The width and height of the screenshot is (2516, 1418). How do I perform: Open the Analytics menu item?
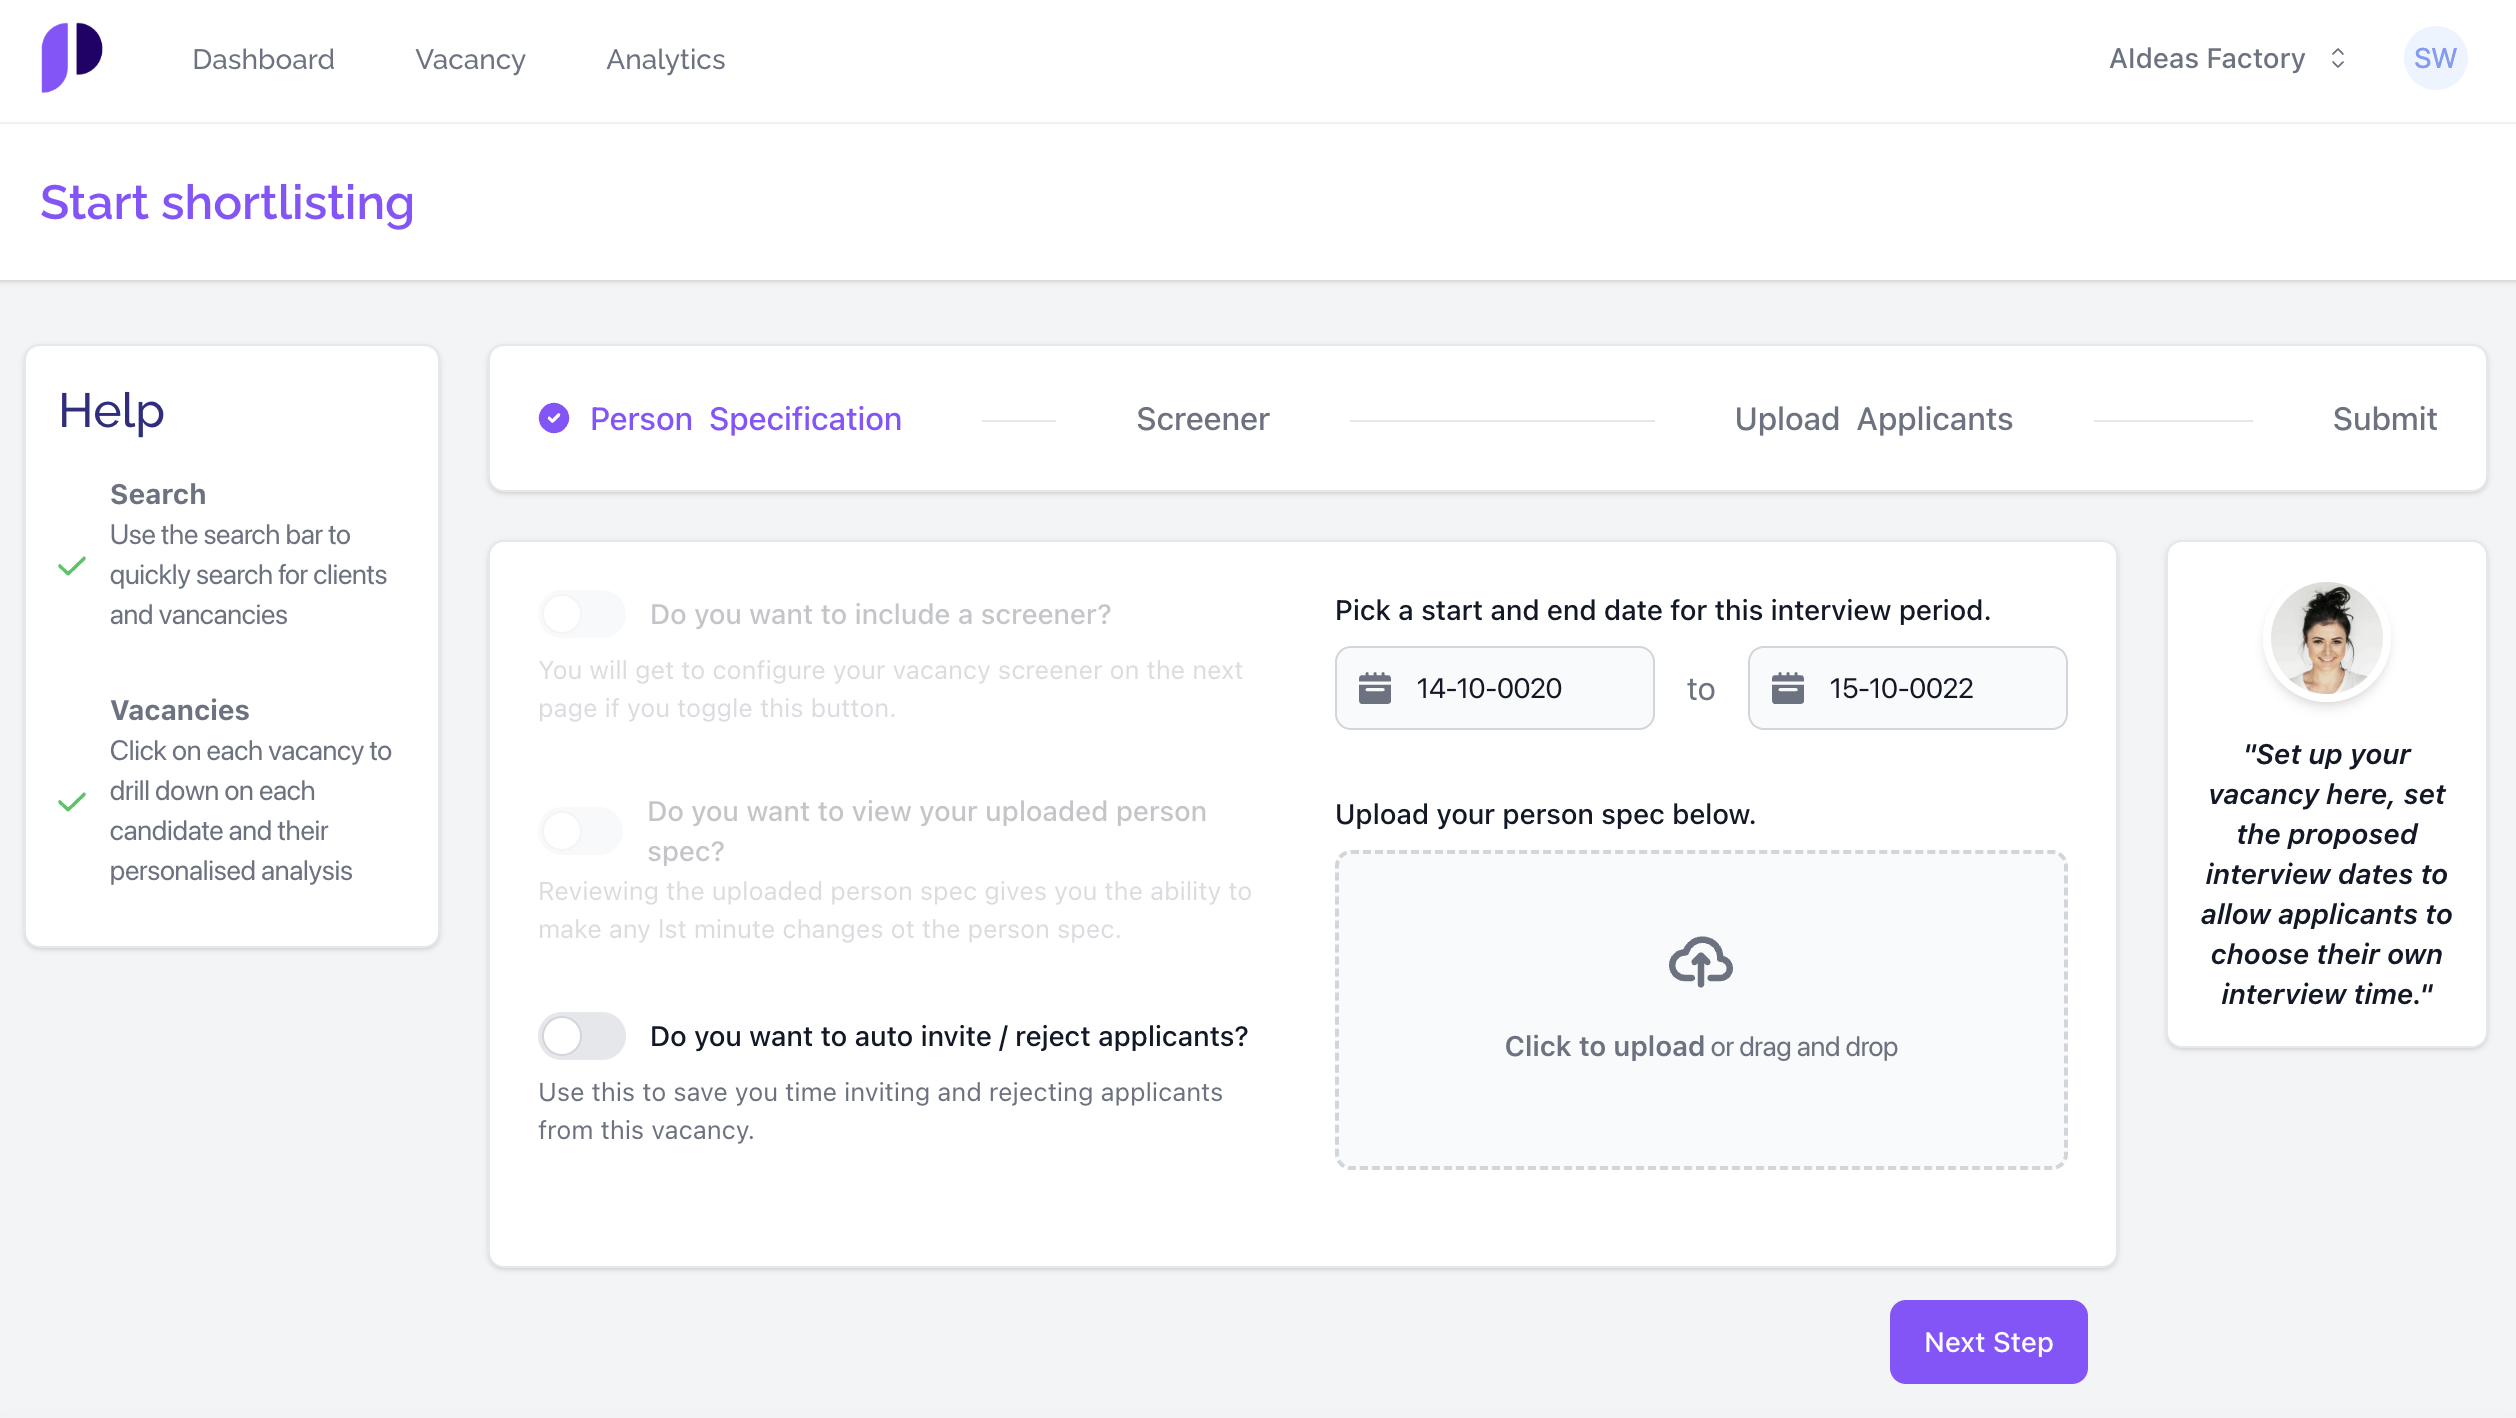[665, 60]
